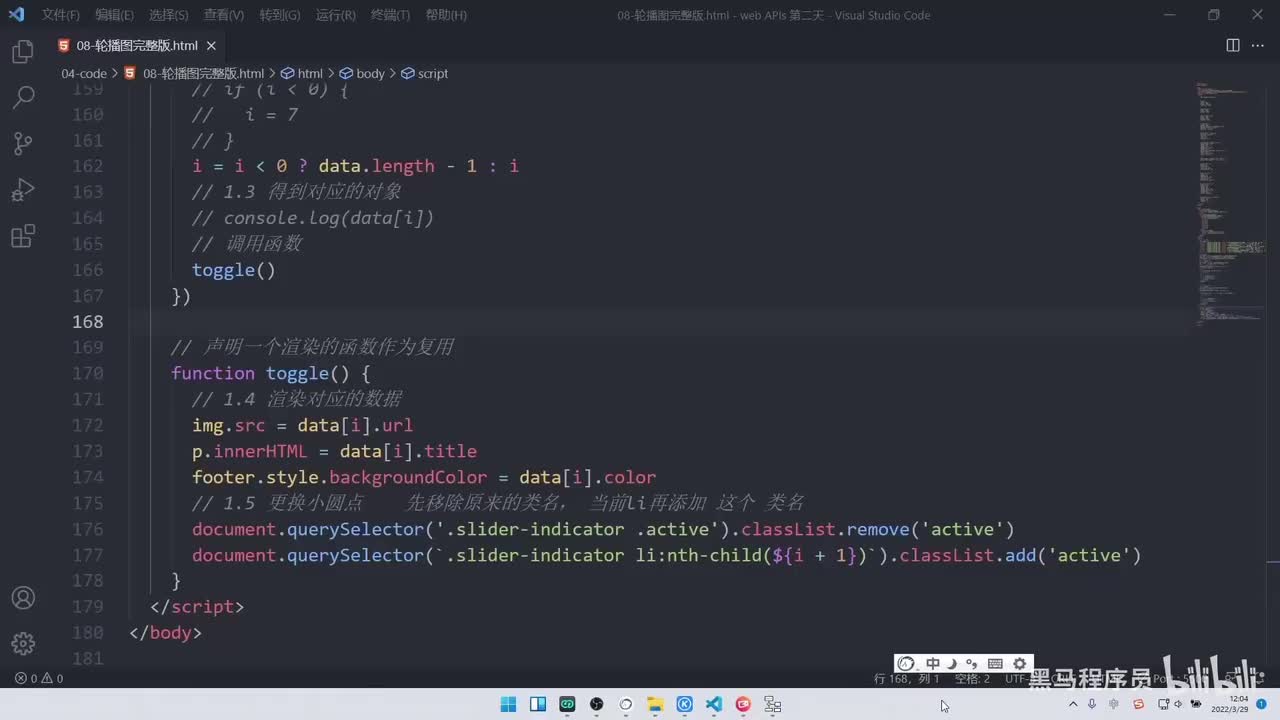Screen dimensions: 1280x720
Task: Show hidden system tray icons chevron
Action: coord(1073,704)
